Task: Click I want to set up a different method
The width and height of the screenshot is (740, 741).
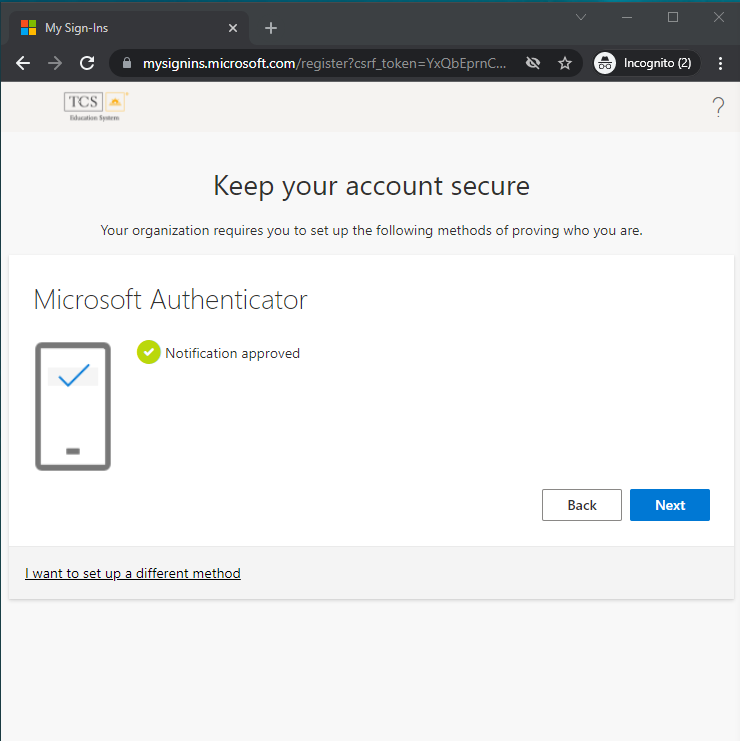Action: coord(133,573)
